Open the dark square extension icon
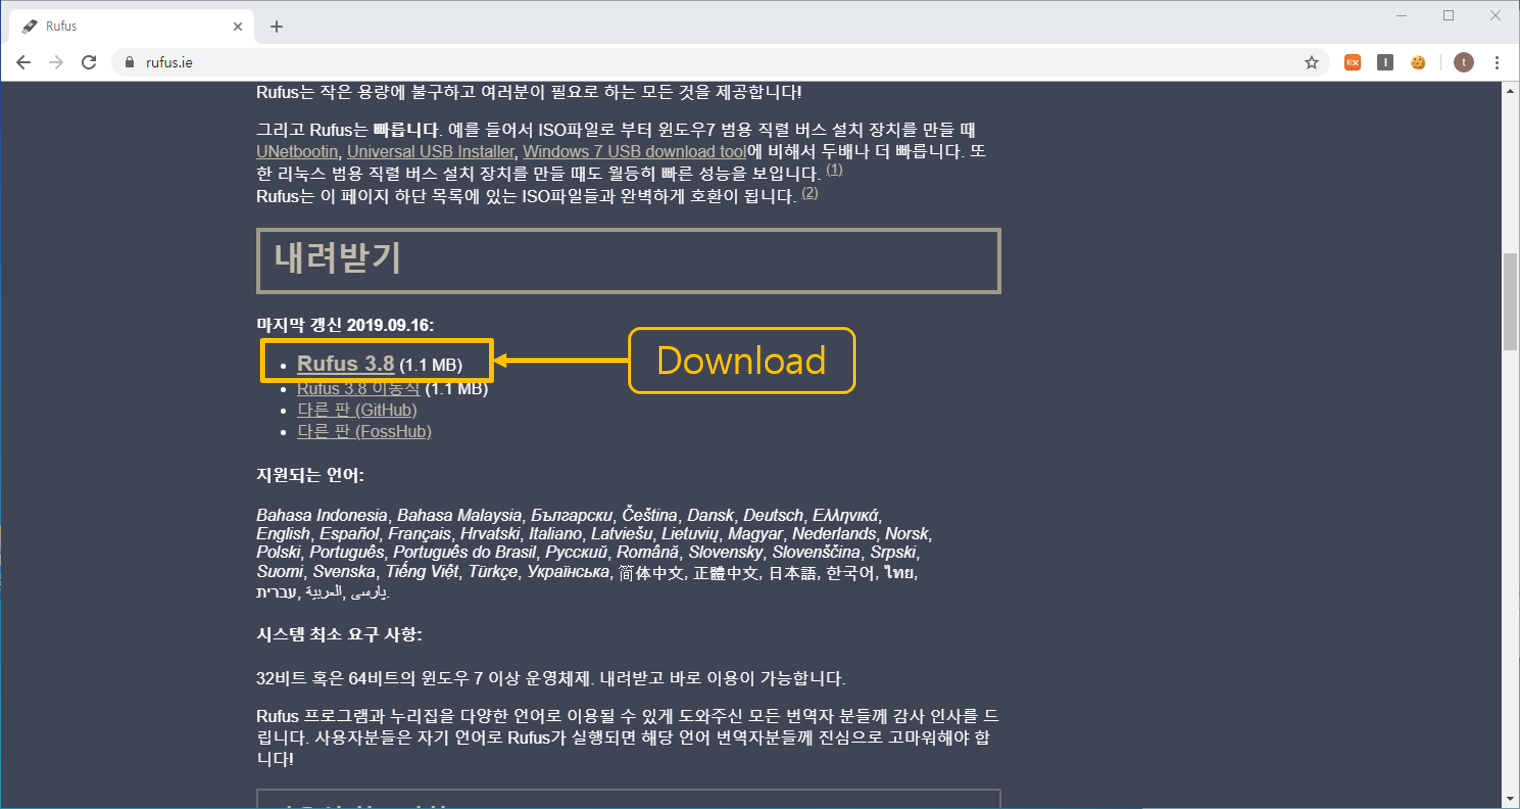This screenshot has width=1520, height=809. [1385, 62]
